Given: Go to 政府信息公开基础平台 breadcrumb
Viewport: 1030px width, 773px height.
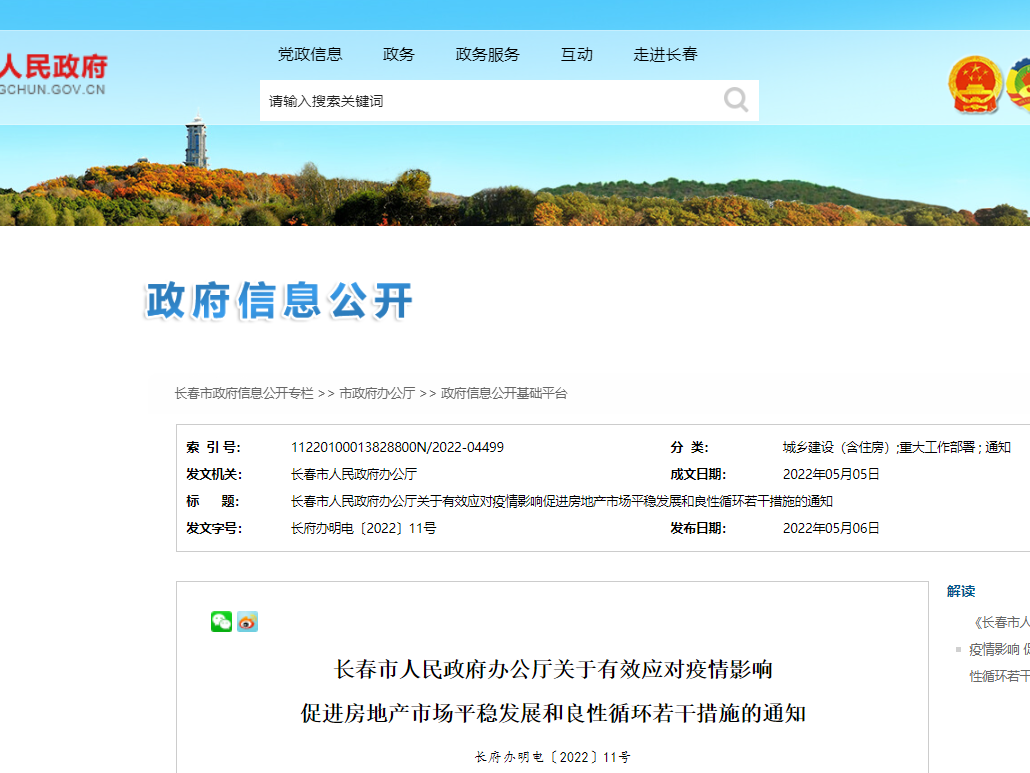Looking at the screenshot, I should (504, 394).
